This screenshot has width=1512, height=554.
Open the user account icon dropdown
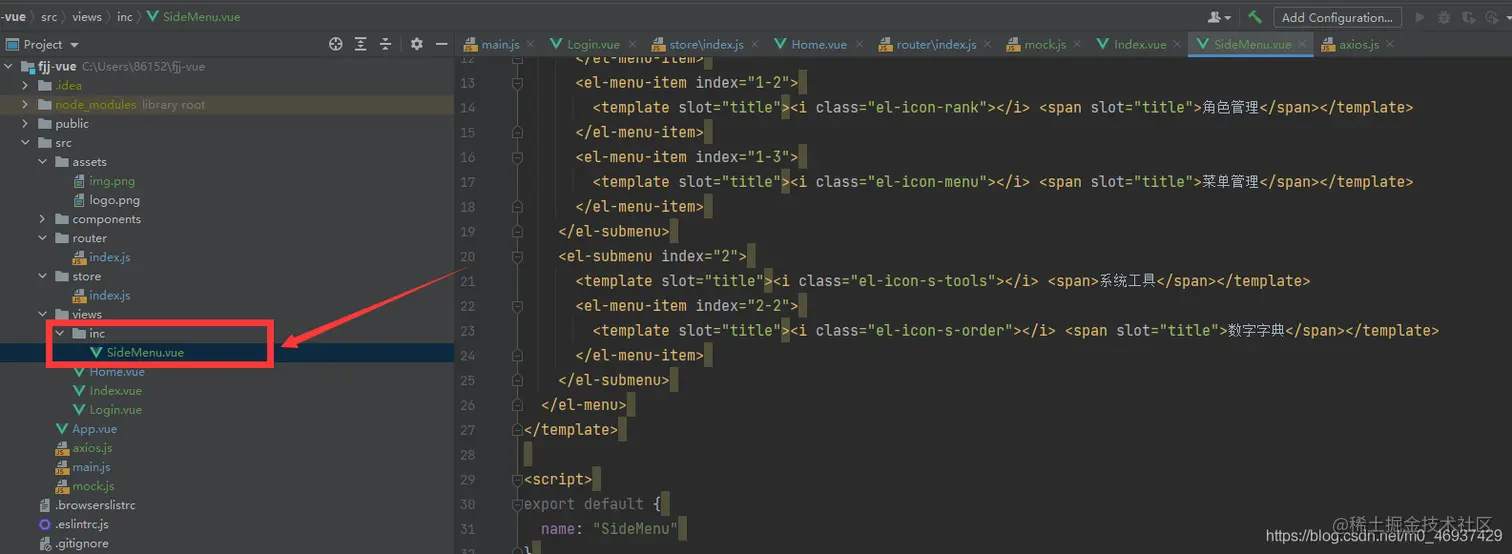coord(1219,17)
